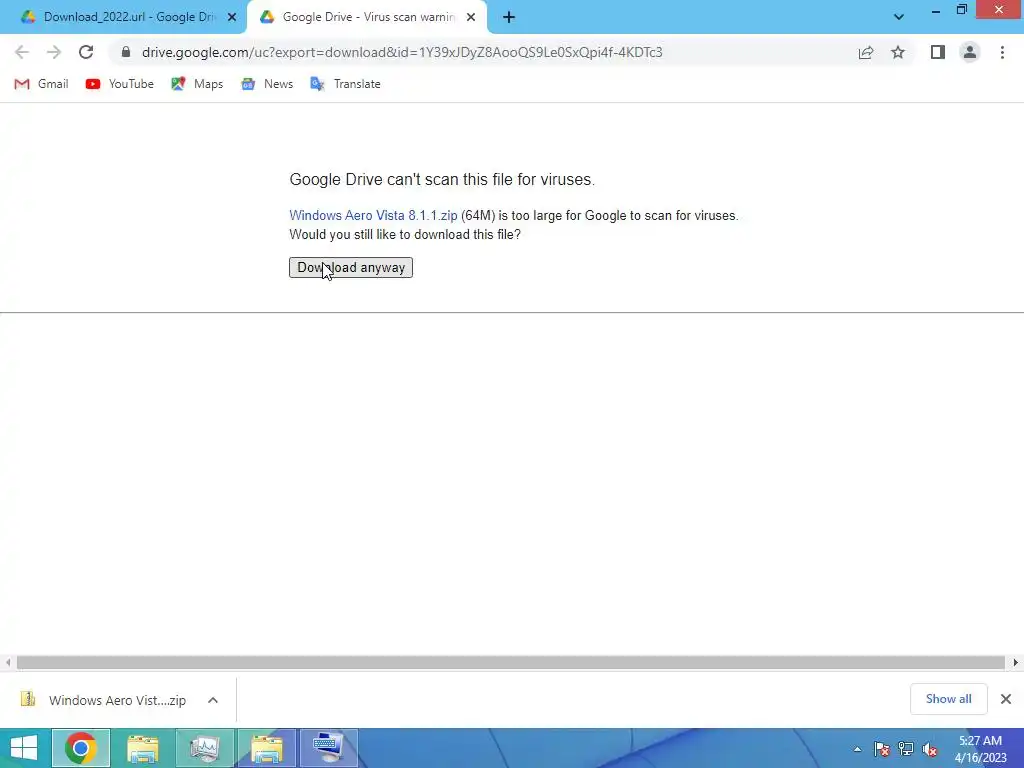Open the Chrome three-dot menu
Screen dimensions: 1024x768
click(1002, 52)
